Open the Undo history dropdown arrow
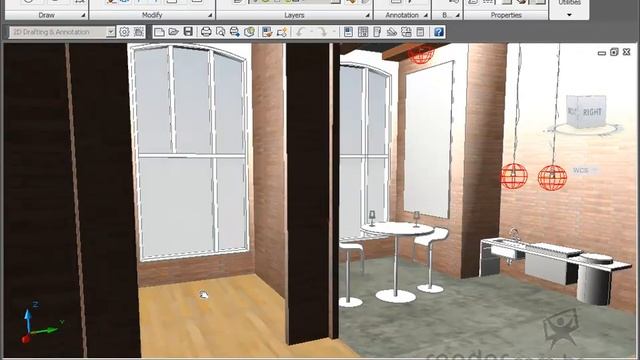Screen dimensions: 640x360 pos(311,32)
